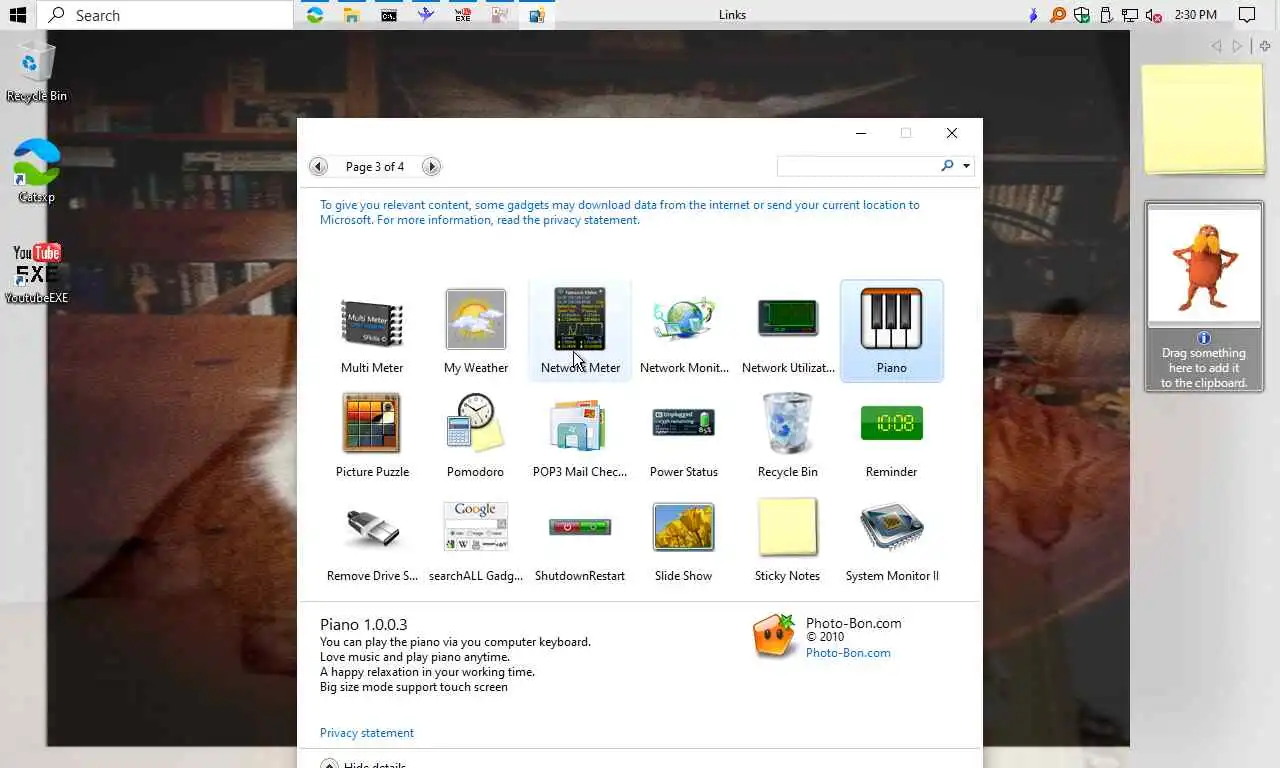1280x768 pixels.
Task: Select the Remove Drive Safely gadget
Action: click(372, 540)
